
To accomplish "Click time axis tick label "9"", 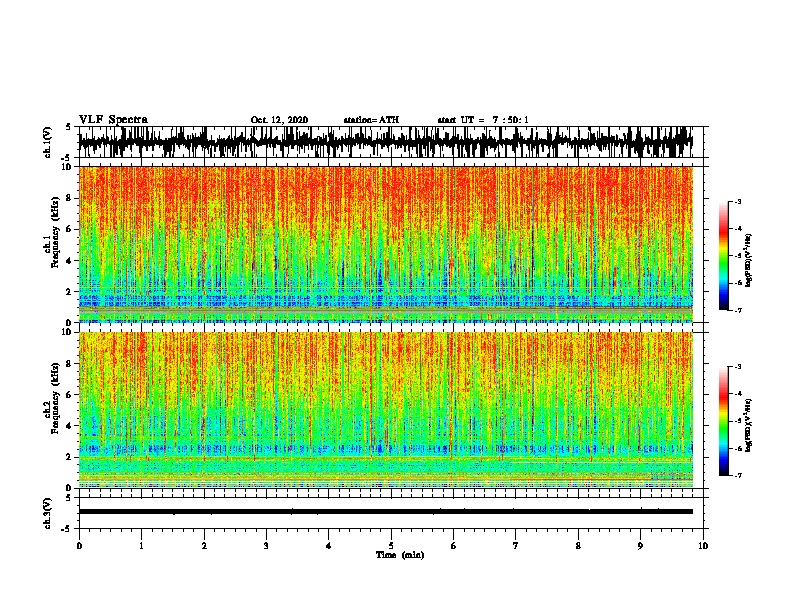I will pos(640,546).
